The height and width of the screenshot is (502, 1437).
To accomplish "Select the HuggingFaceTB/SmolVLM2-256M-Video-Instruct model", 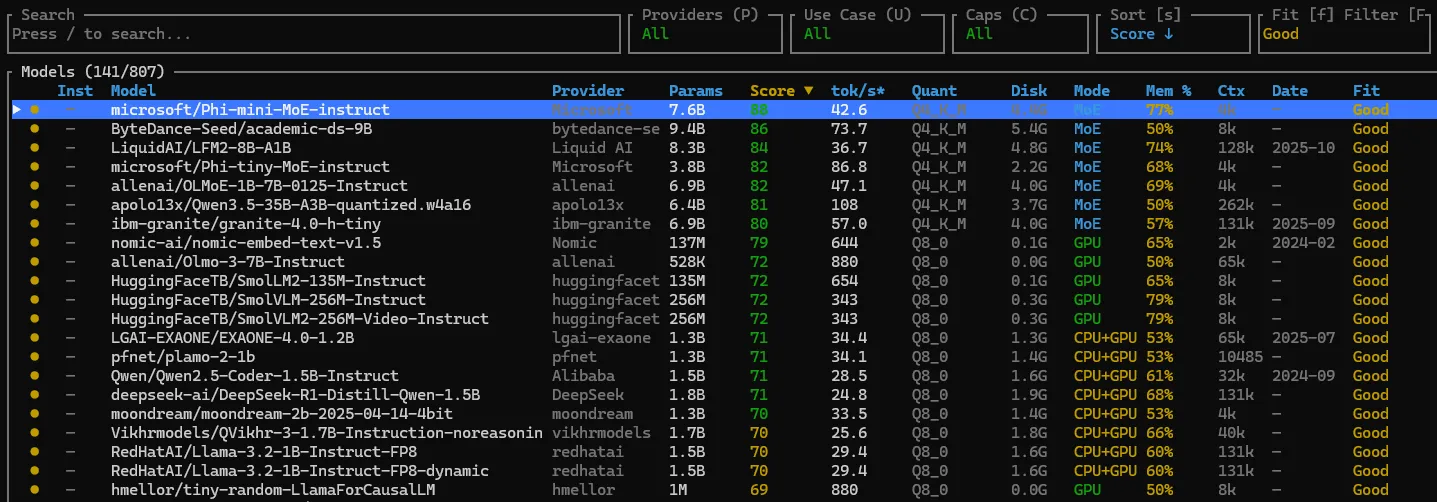I will [x=300, y=319].
